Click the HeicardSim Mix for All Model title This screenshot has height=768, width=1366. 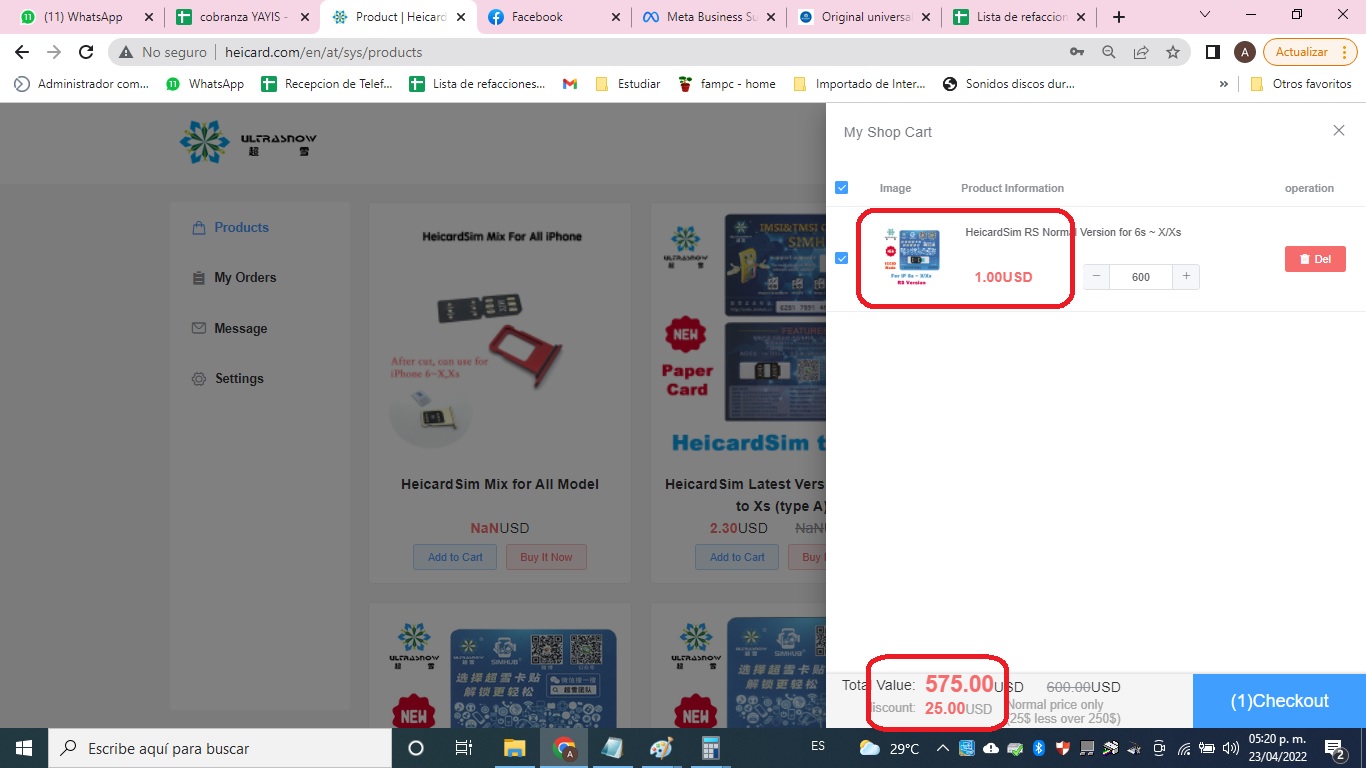500,484
